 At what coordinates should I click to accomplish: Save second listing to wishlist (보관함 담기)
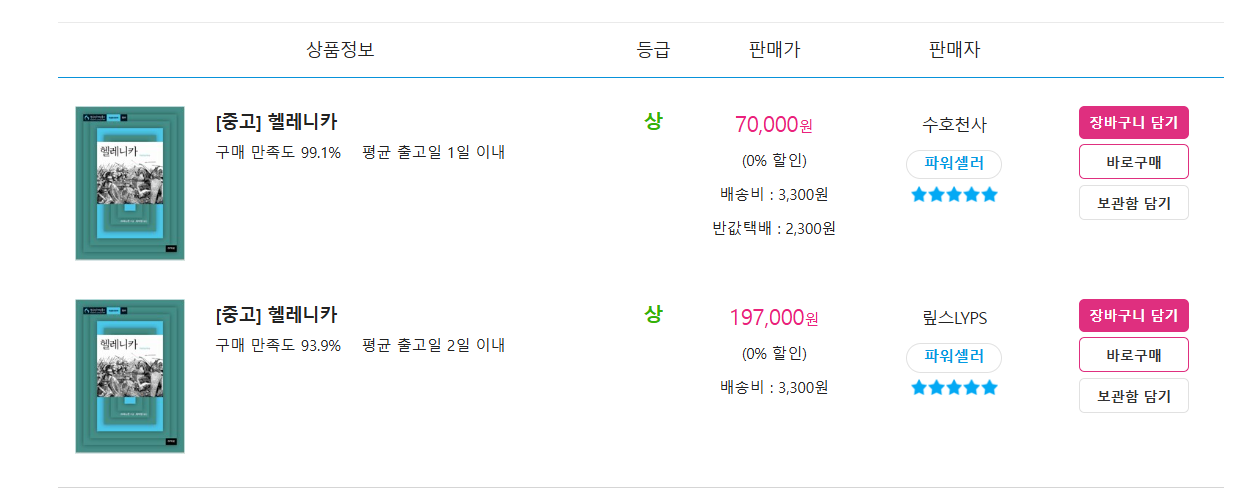(1133, 395)
